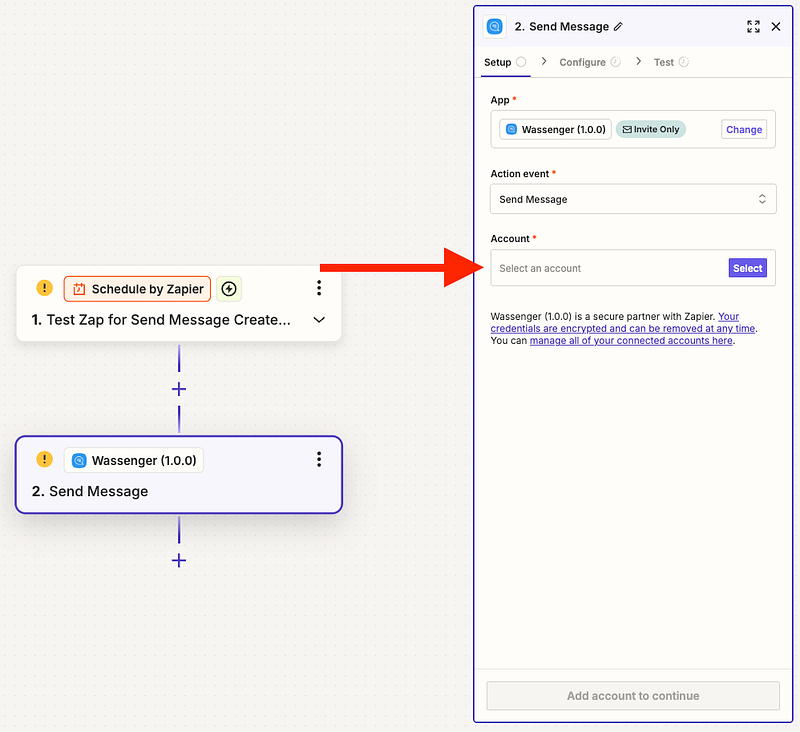Click the Select account button
Screen dimensions: 800x732
(747, 268)
